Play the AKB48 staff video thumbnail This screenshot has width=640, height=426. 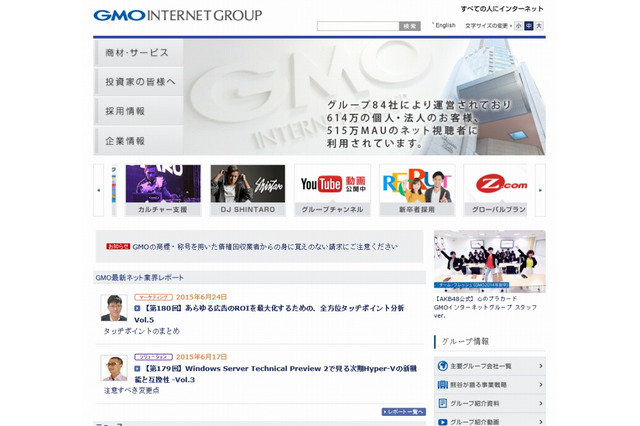coord(490,261)
